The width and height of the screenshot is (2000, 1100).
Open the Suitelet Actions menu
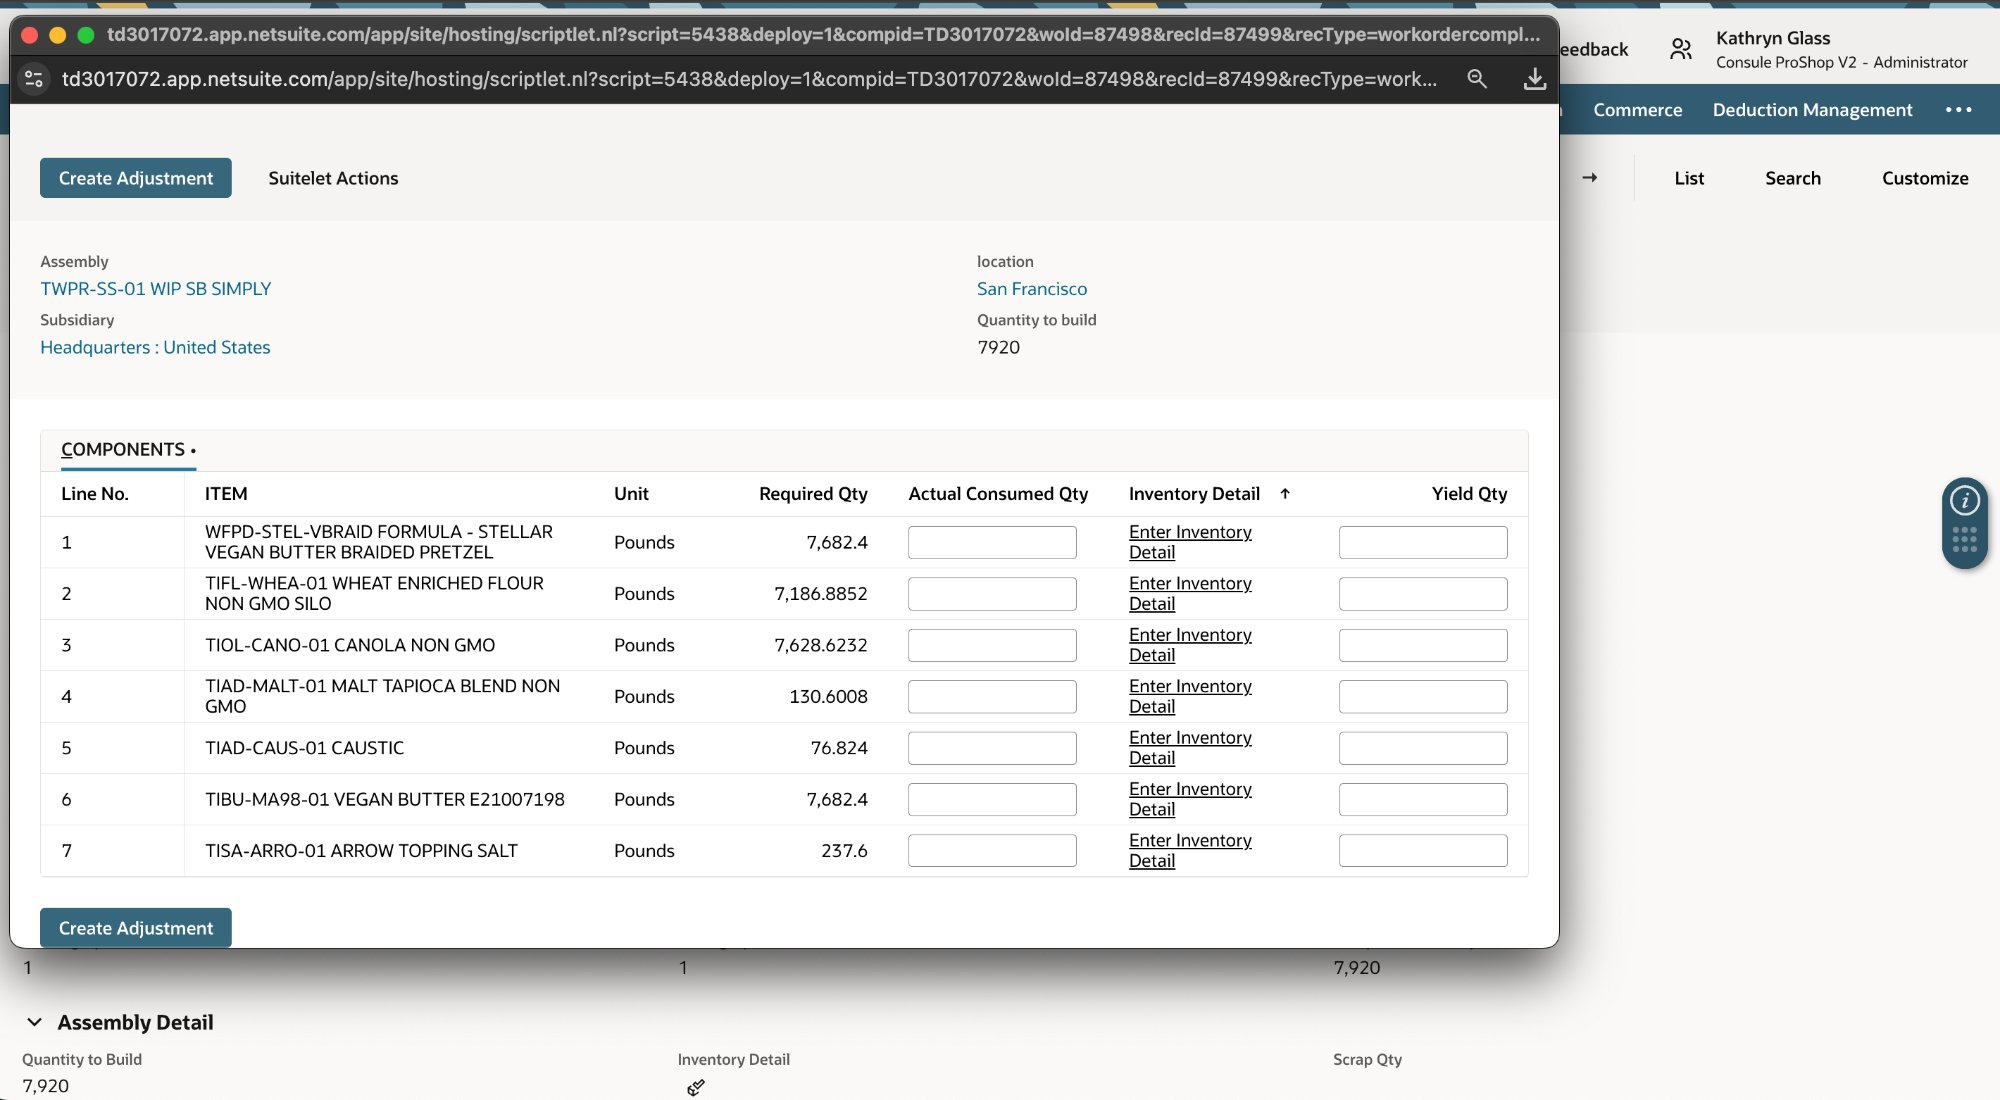[333, 178]
